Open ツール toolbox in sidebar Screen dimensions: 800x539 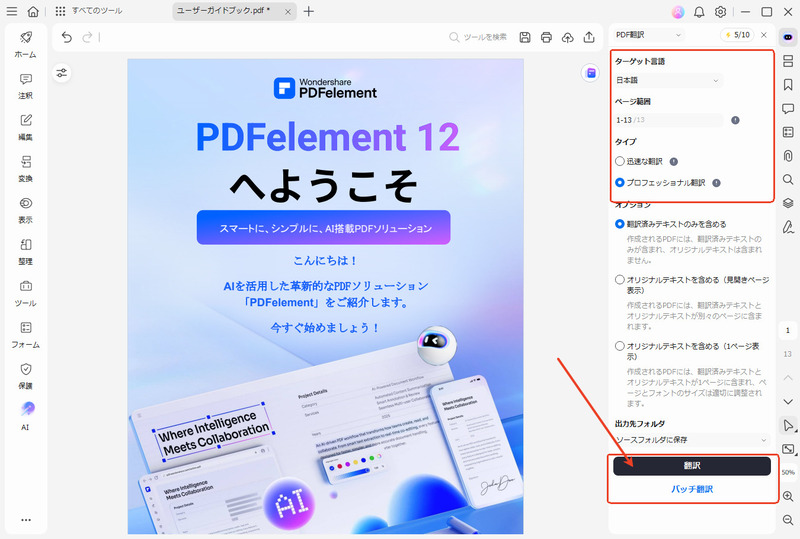click(26, 293)
